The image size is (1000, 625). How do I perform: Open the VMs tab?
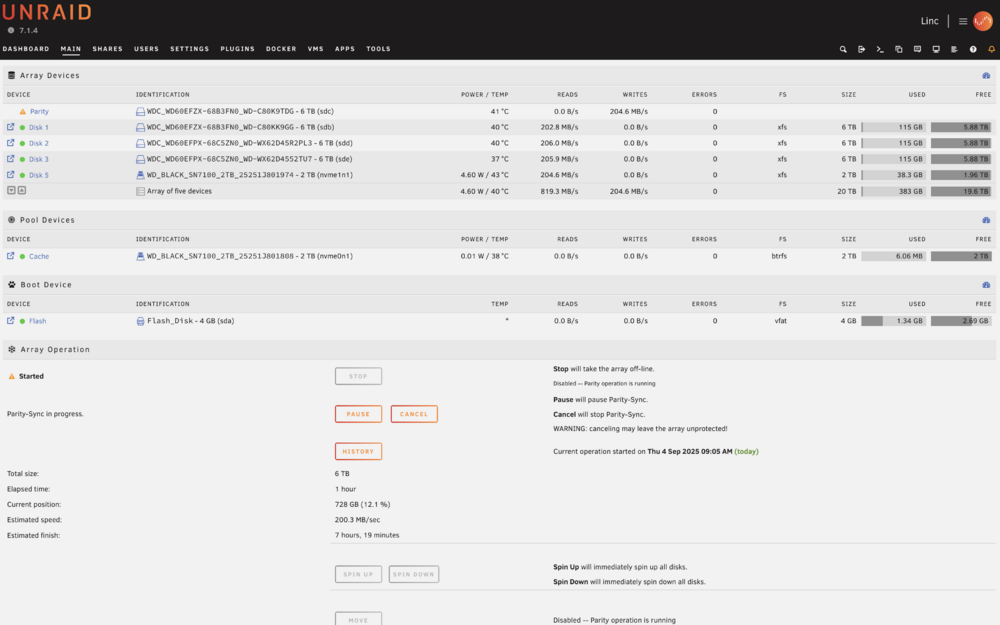pos(316,49)
